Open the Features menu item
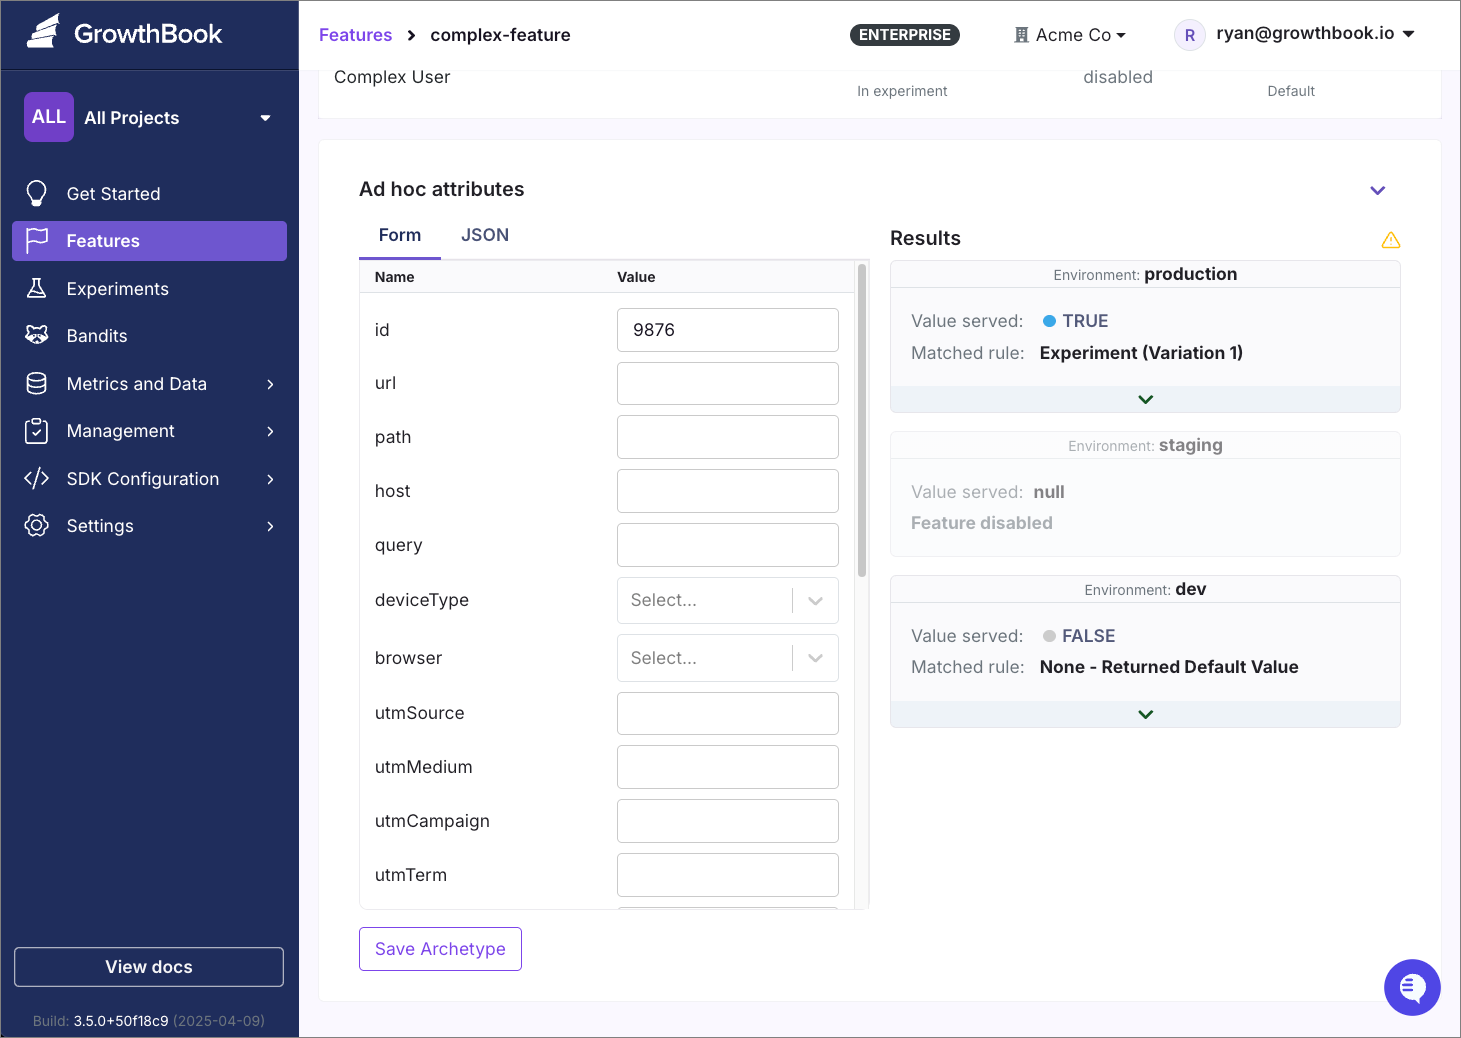1461x1038 pixels. [x=149, y=241]
